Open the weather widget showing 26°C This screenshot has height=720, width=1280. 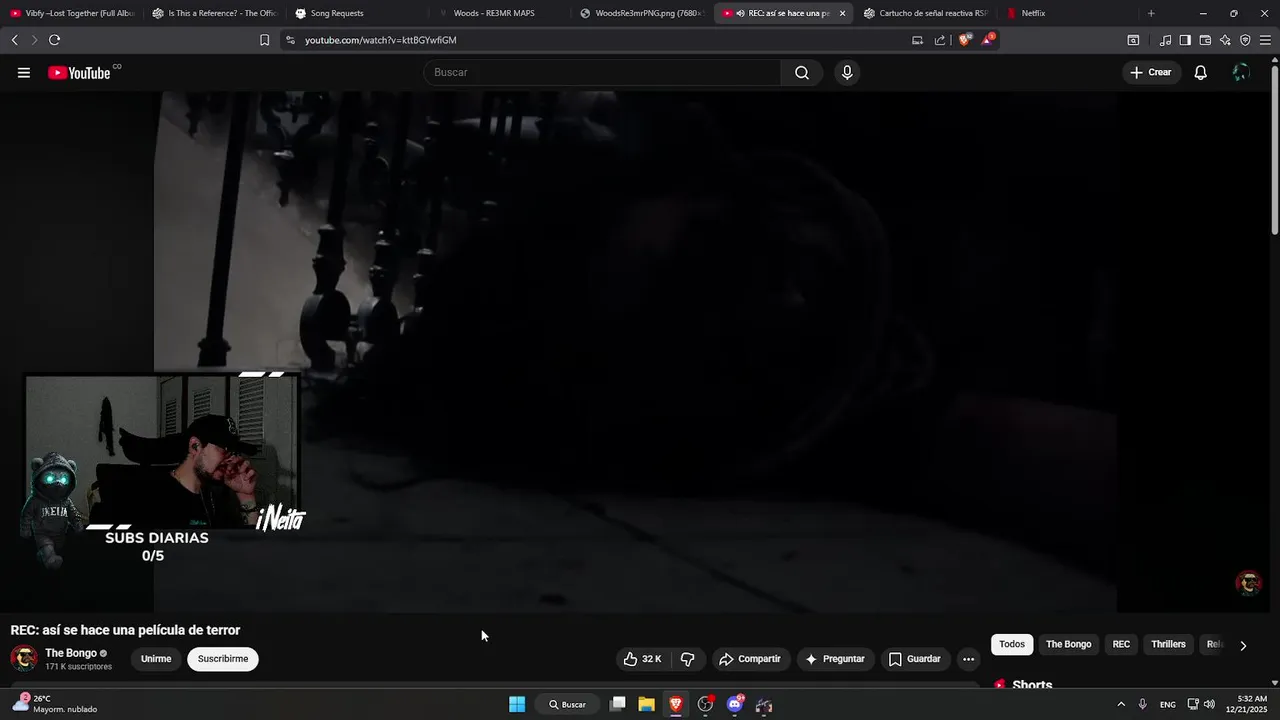[x=55, y=703]
